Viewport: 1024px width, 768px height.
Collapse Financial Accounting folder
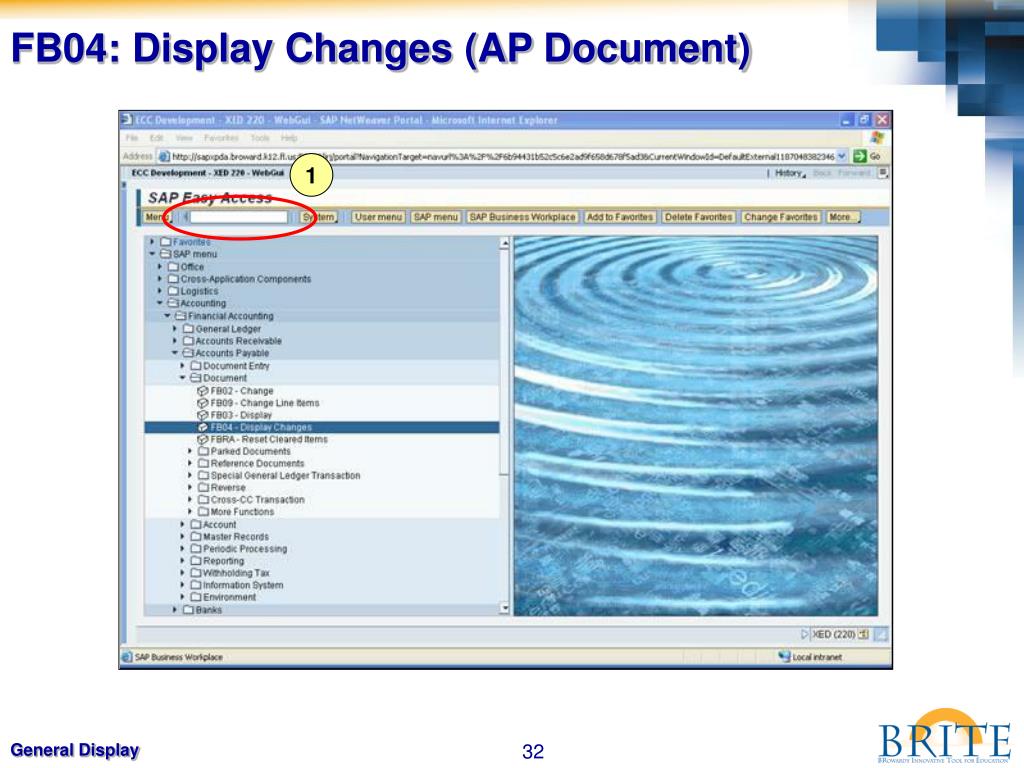(x=168, y=315)
